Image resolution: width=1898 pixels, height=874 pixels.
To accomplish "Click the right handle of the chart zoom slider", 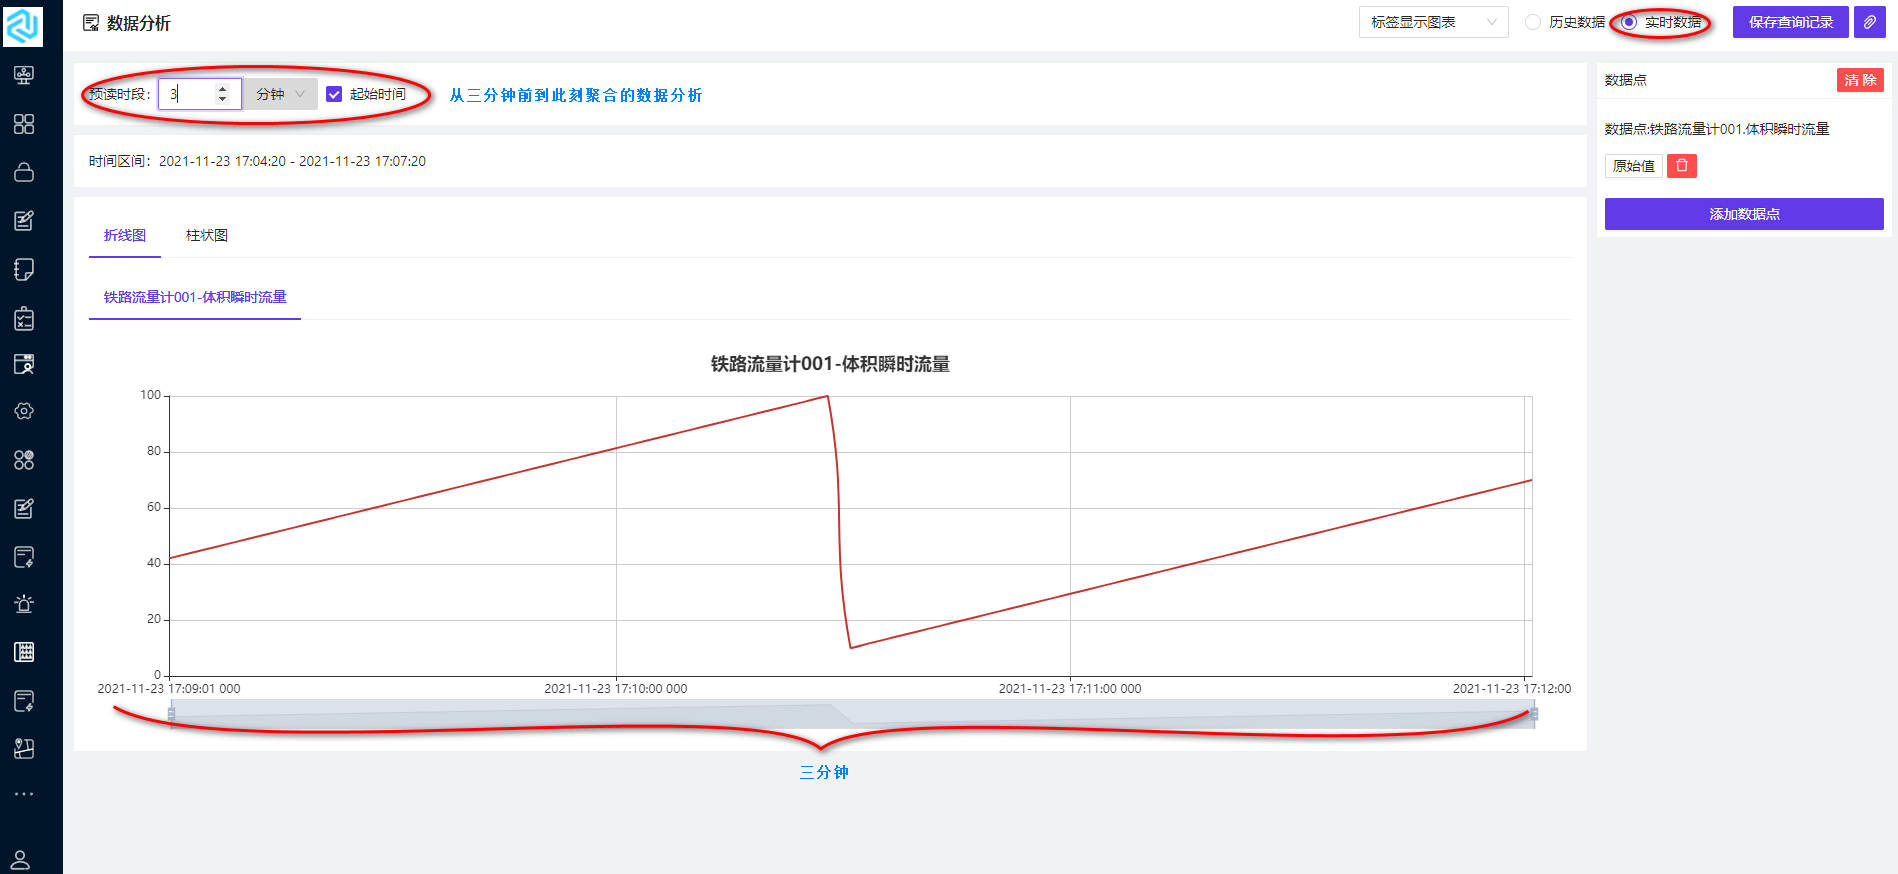I will coord(1534,714).
